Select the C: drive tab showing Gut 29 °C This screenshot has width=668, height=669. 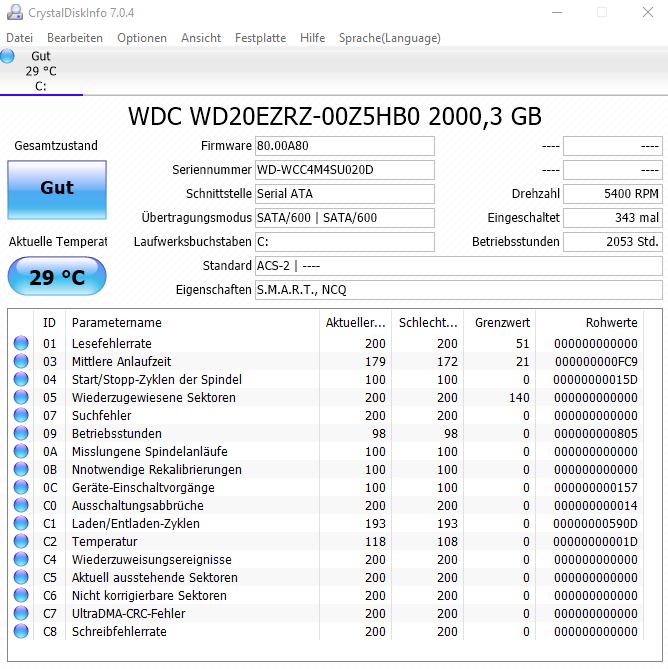point(41,71)
